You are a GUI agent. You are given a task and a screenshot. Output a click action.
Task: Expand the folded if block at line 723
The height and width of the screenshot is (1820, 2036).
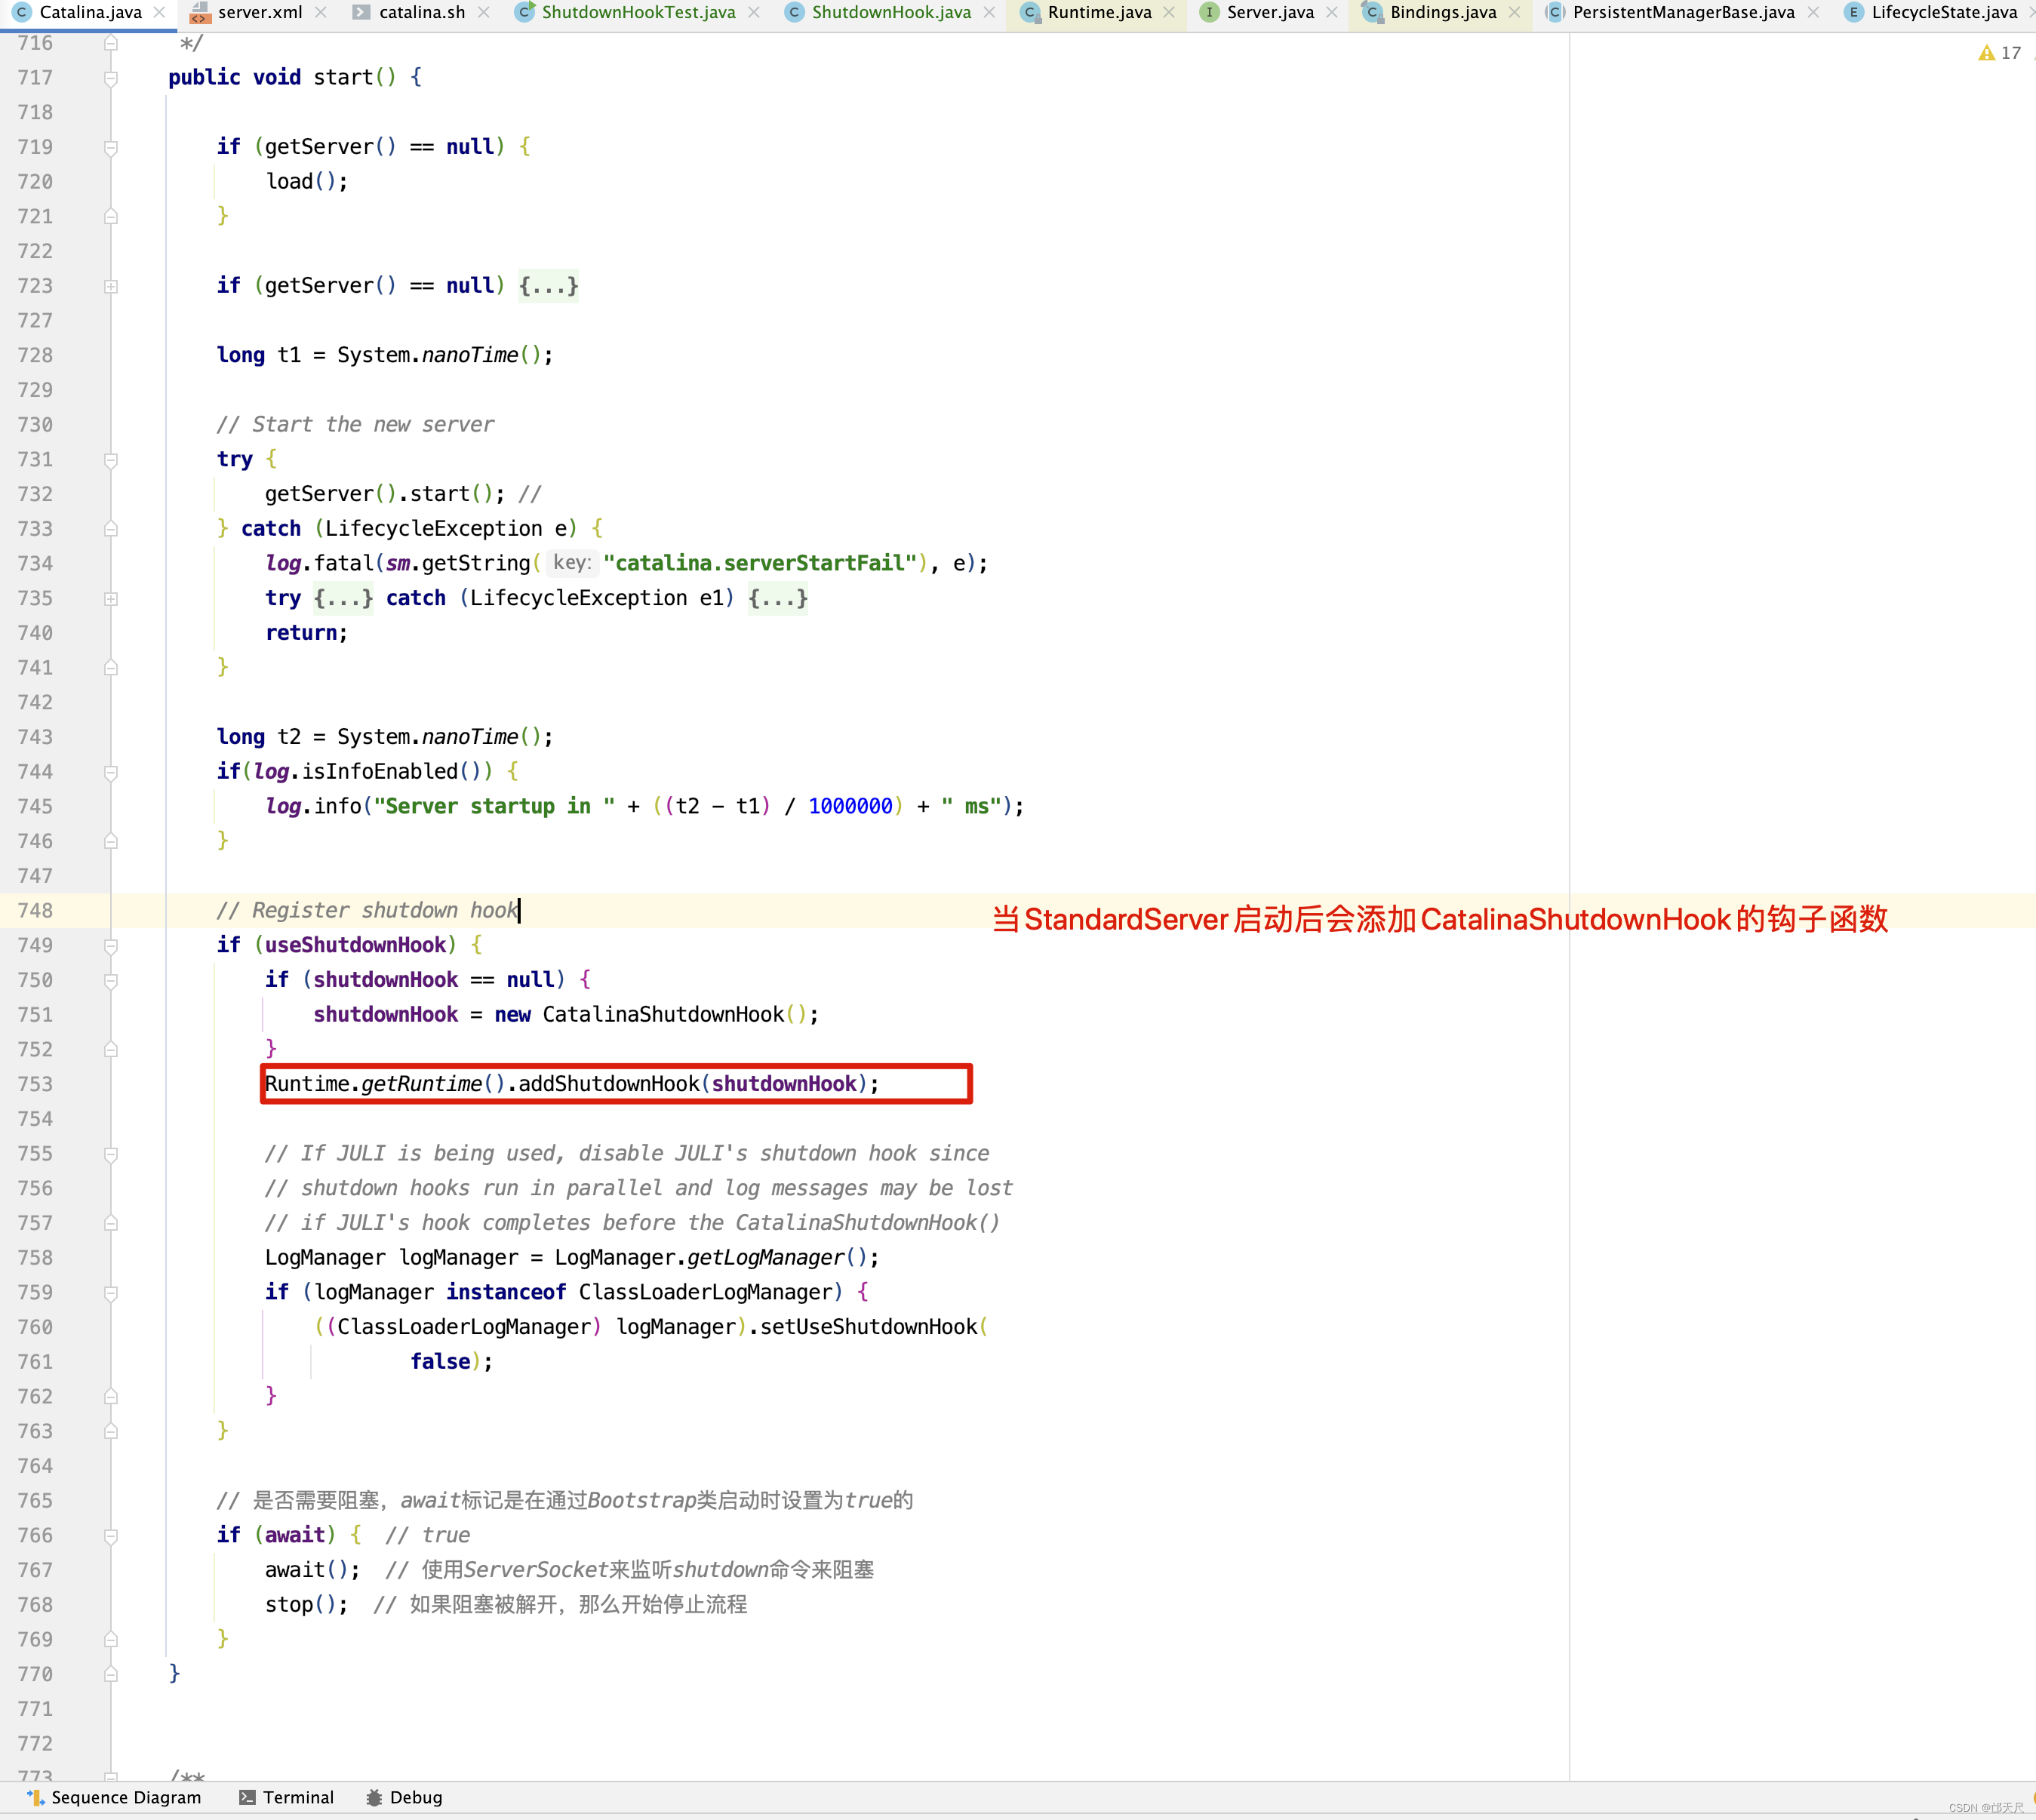(x=111, y=286)
